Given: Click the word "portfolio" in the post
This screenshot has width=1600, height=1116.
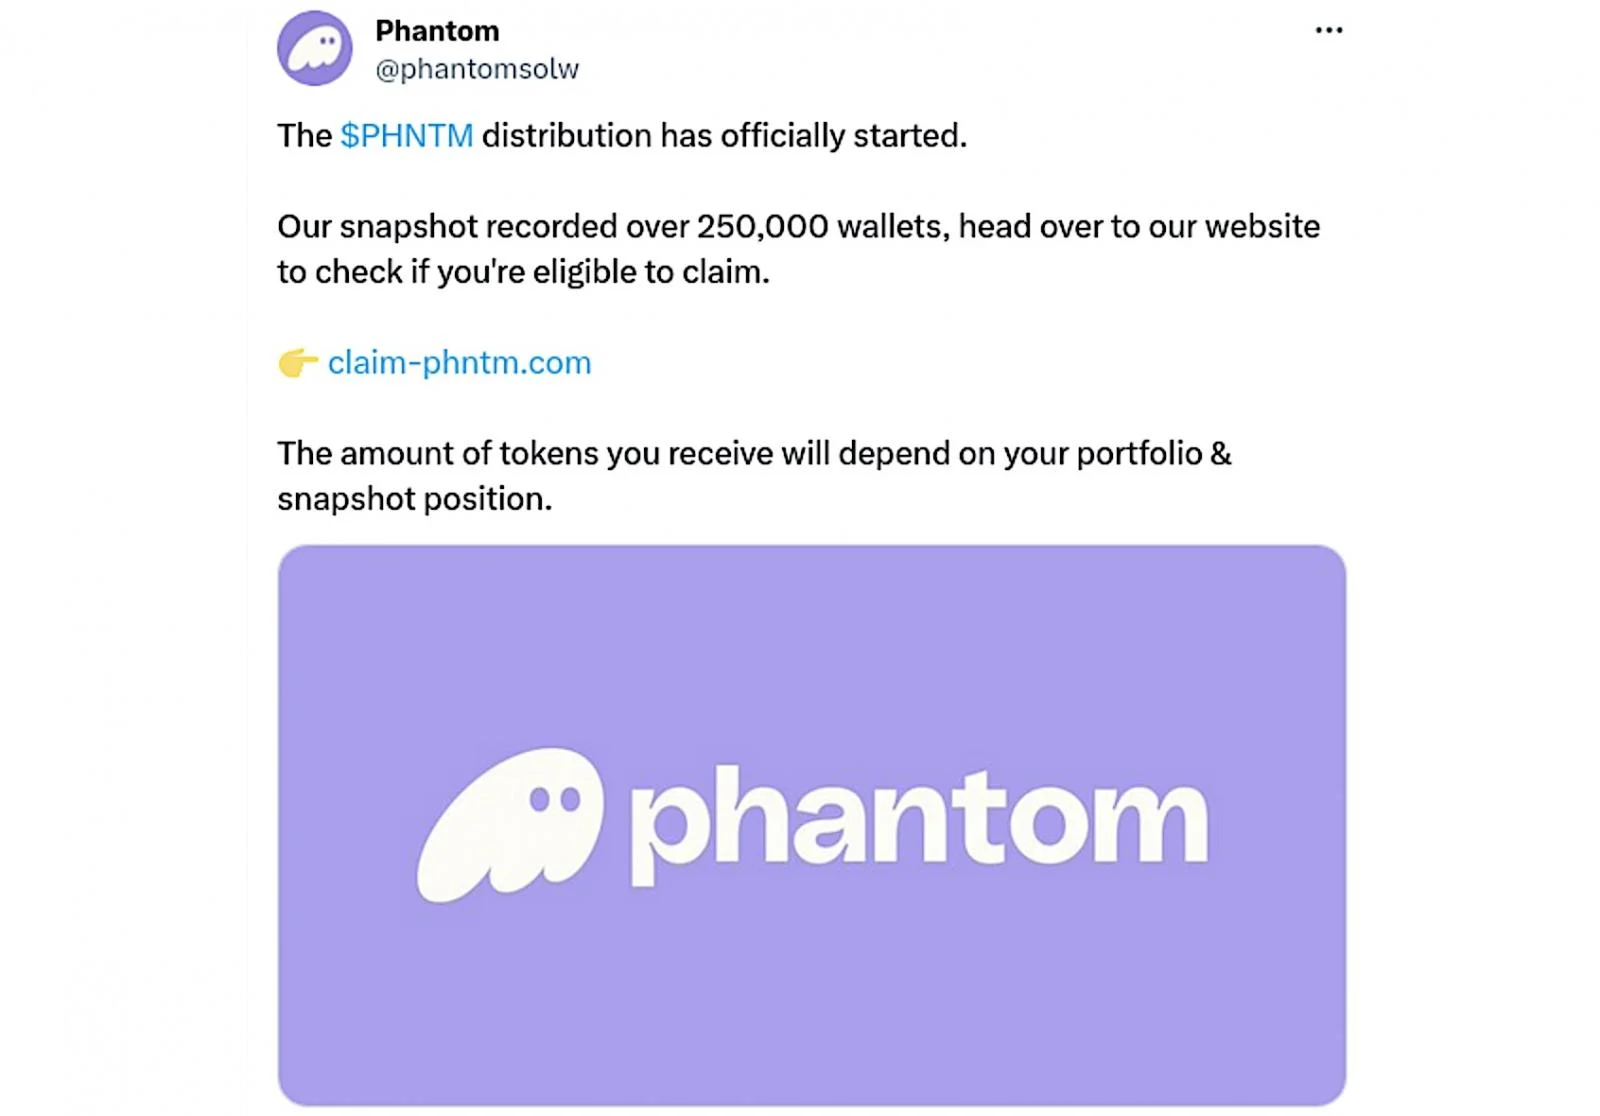Looking at the screenshot, I should [x=1139, y=454].
